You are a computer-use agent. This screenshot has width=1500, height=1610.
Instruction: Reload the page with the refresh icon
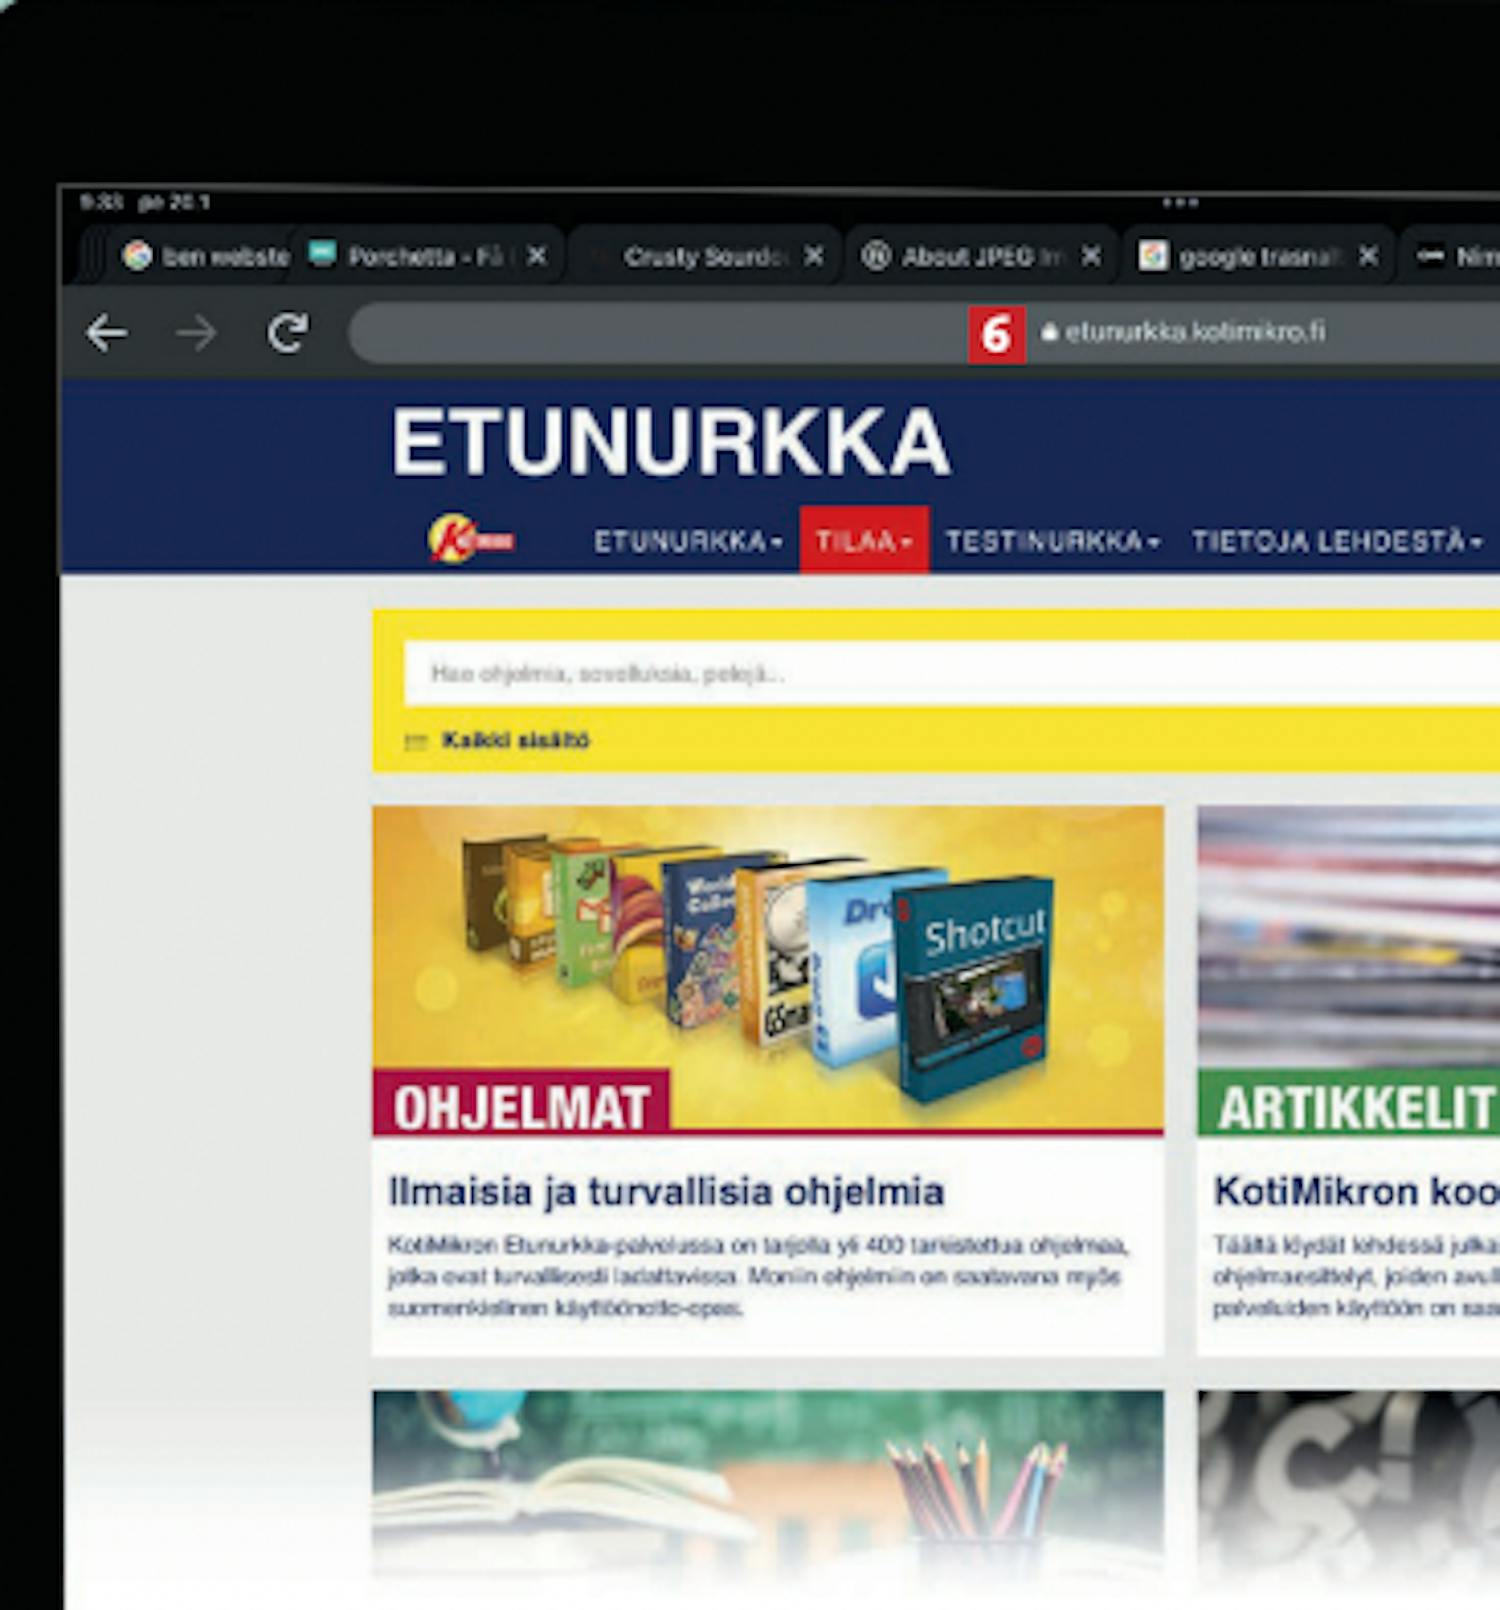click(288, 333)
